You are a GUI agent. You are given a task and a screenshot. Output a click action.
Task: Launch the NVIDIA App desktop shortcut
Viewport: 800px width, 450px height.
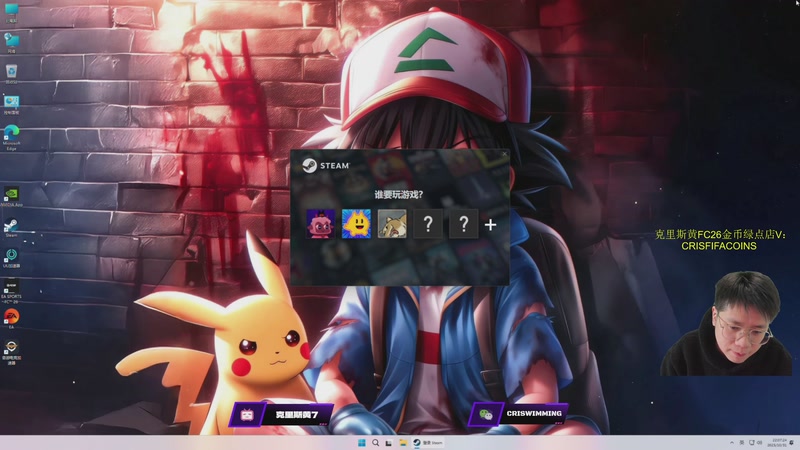(x=11, y=196)
